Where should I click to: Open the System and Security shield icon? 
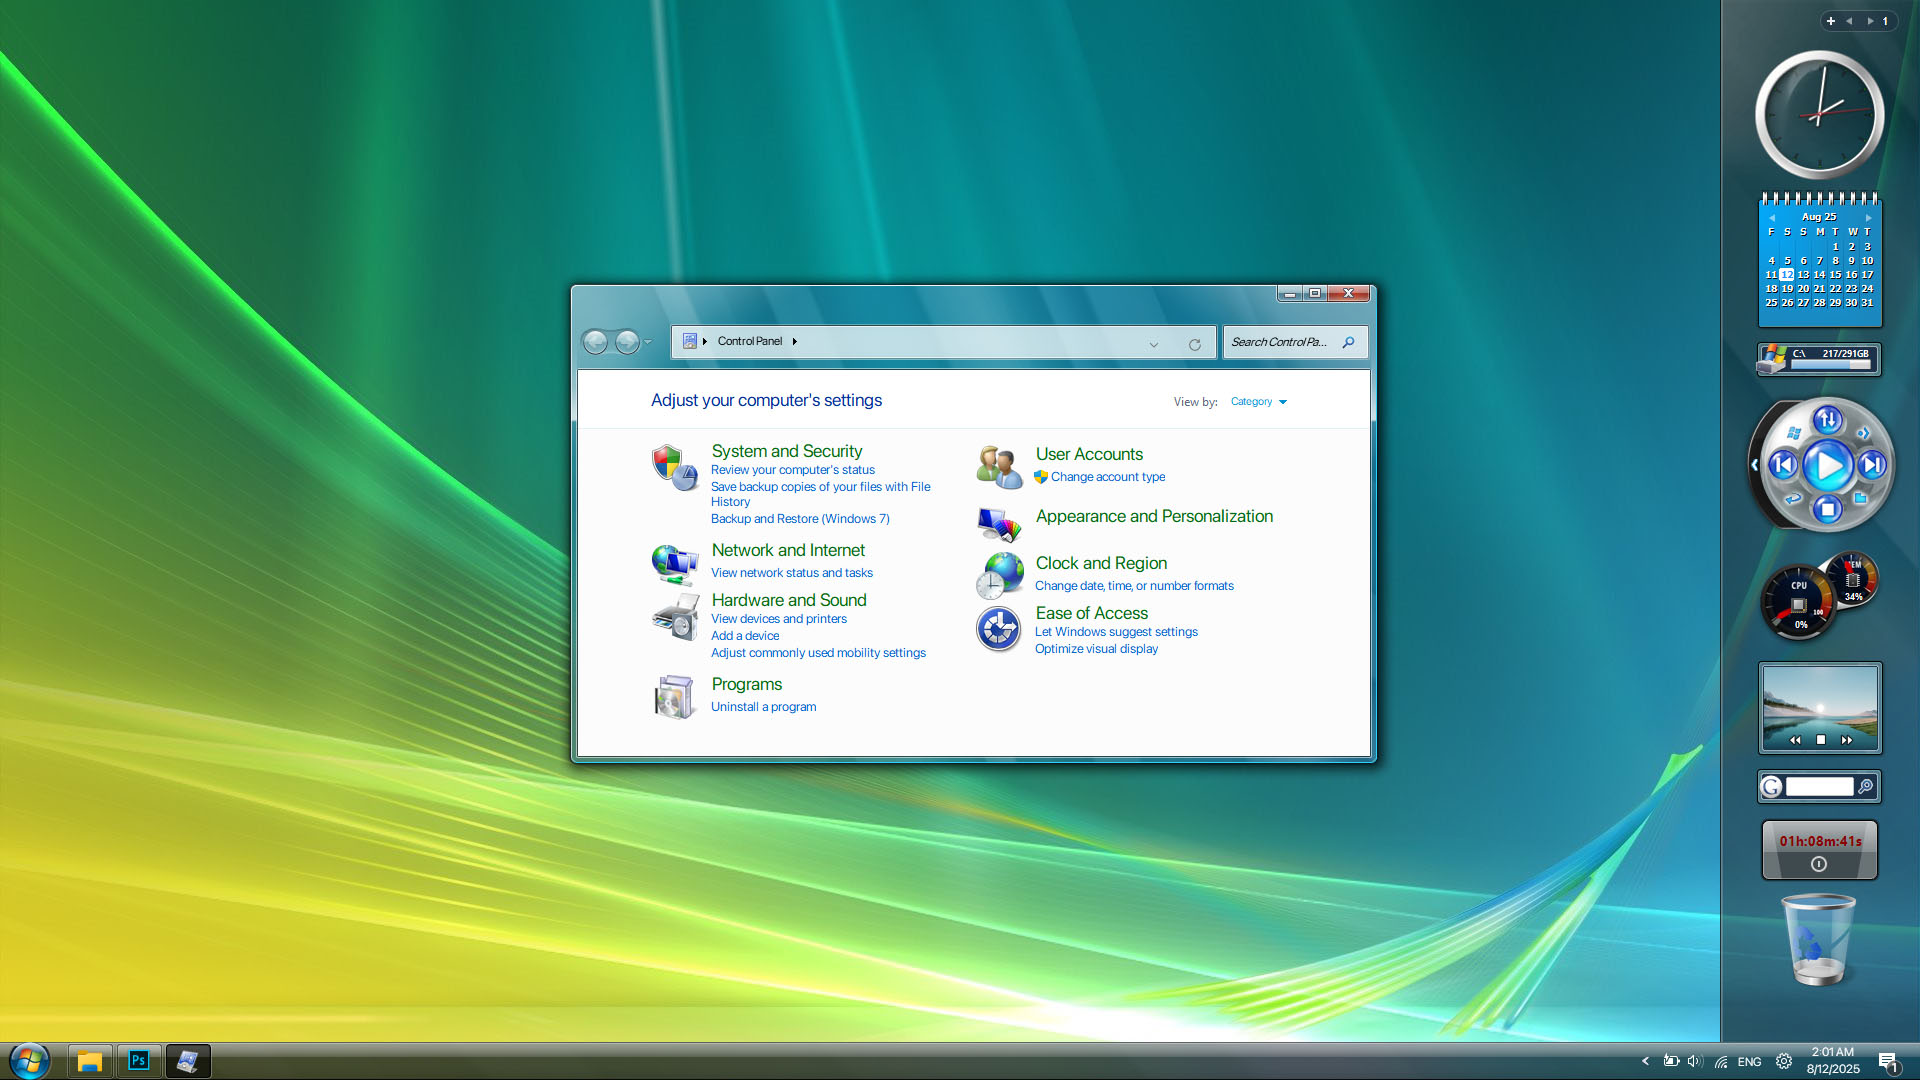click(x=675, y=467)
